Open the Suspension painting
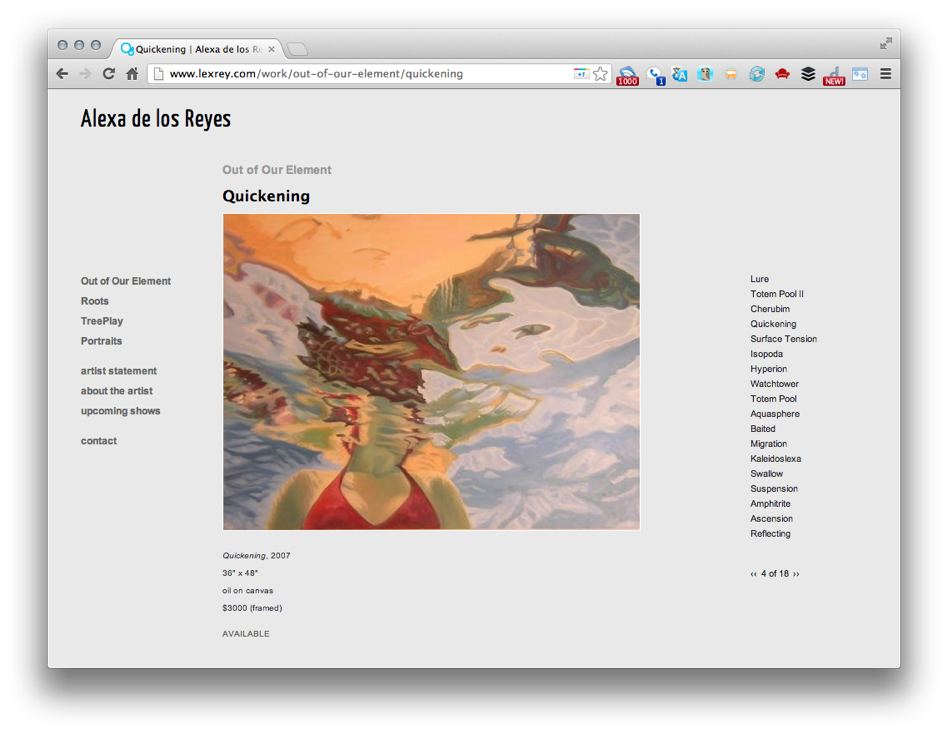The width and height of the screenshot is (948, 734). [774, 489]
